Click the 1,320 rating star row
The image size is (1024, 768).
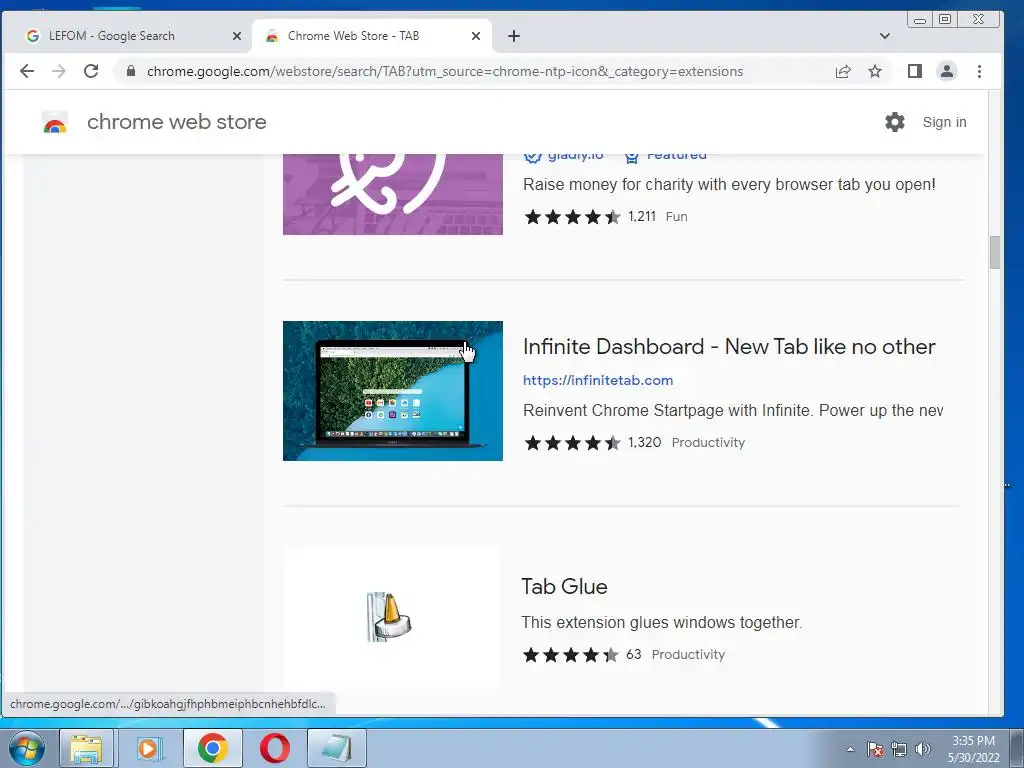[x=572, y=443]
